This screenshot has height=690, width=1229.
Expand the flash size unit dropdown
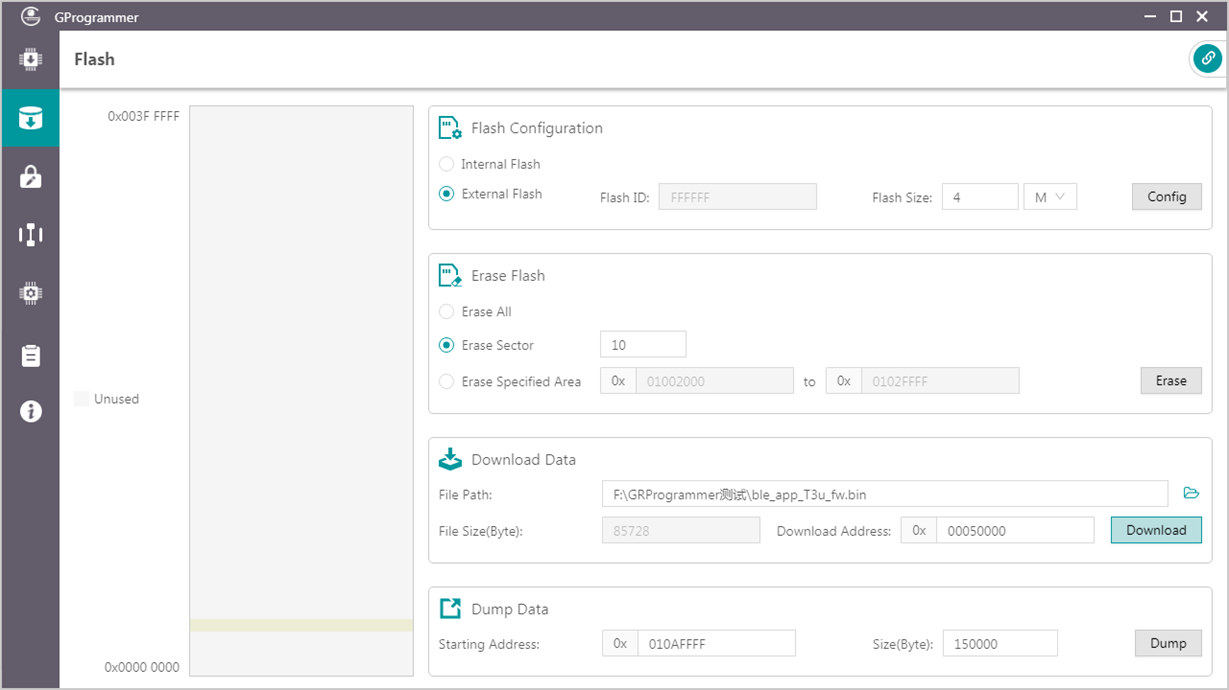pos(1050,197)
